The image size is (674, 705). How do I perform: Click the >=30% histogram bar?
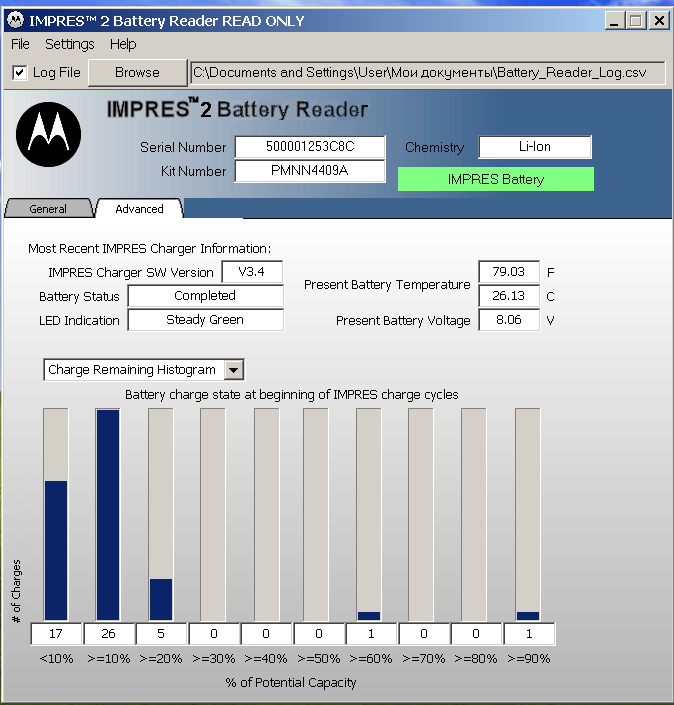click(x=213, y=514)
